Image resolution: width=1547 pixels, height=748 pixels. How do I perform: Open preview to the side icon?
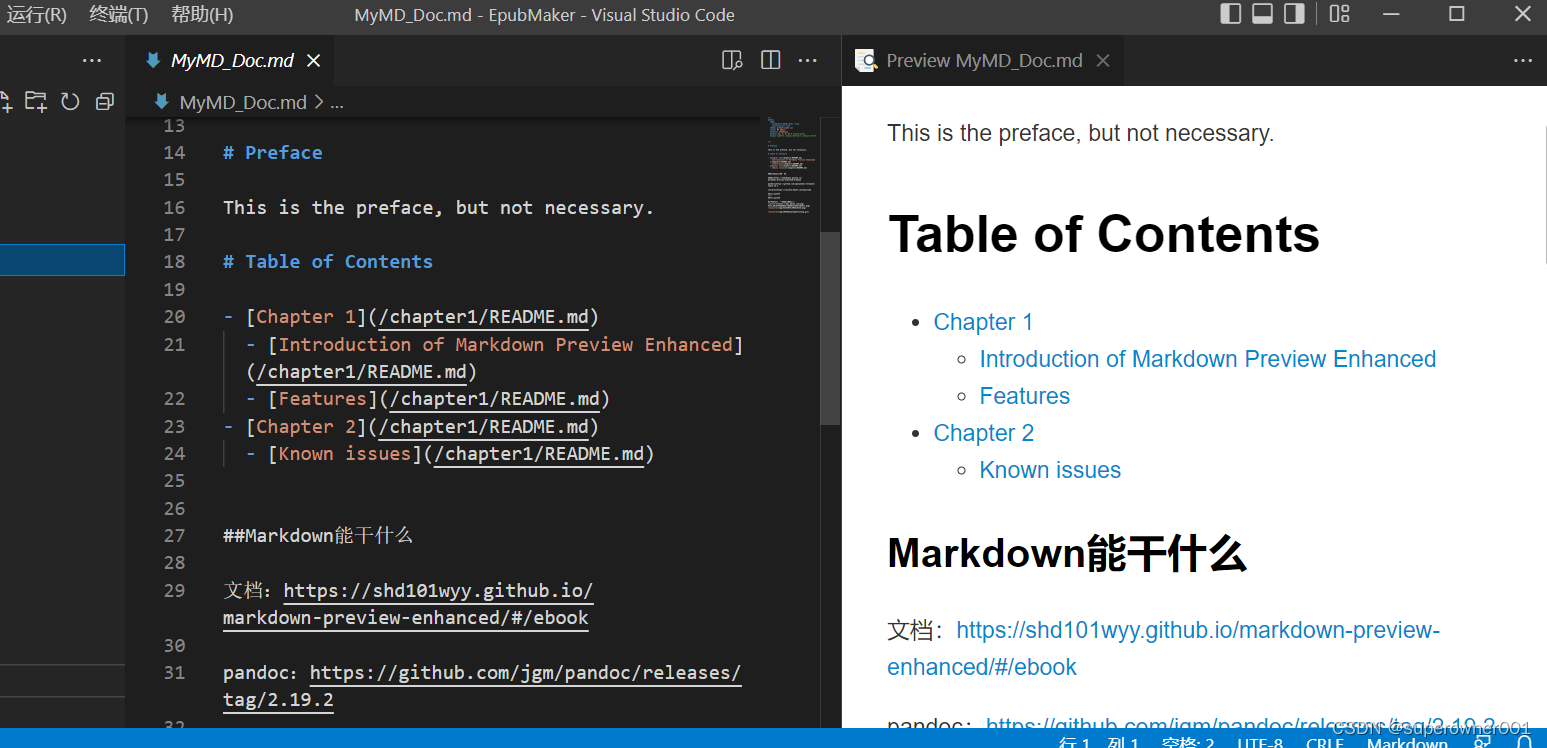[732, 61]
